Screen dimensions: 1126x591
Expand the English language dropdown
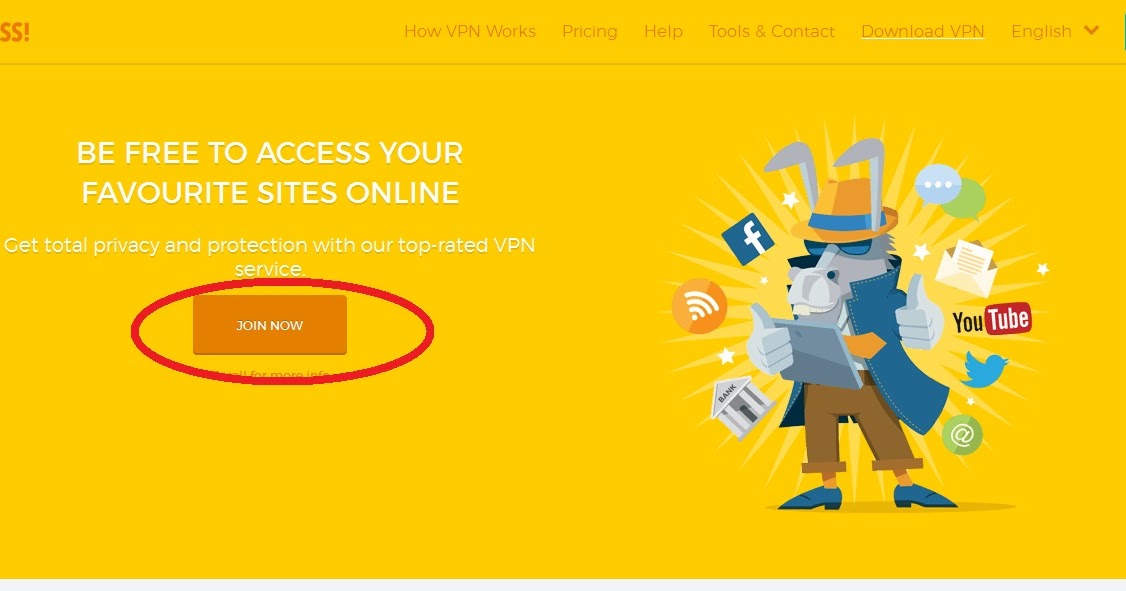(1055, 32)
